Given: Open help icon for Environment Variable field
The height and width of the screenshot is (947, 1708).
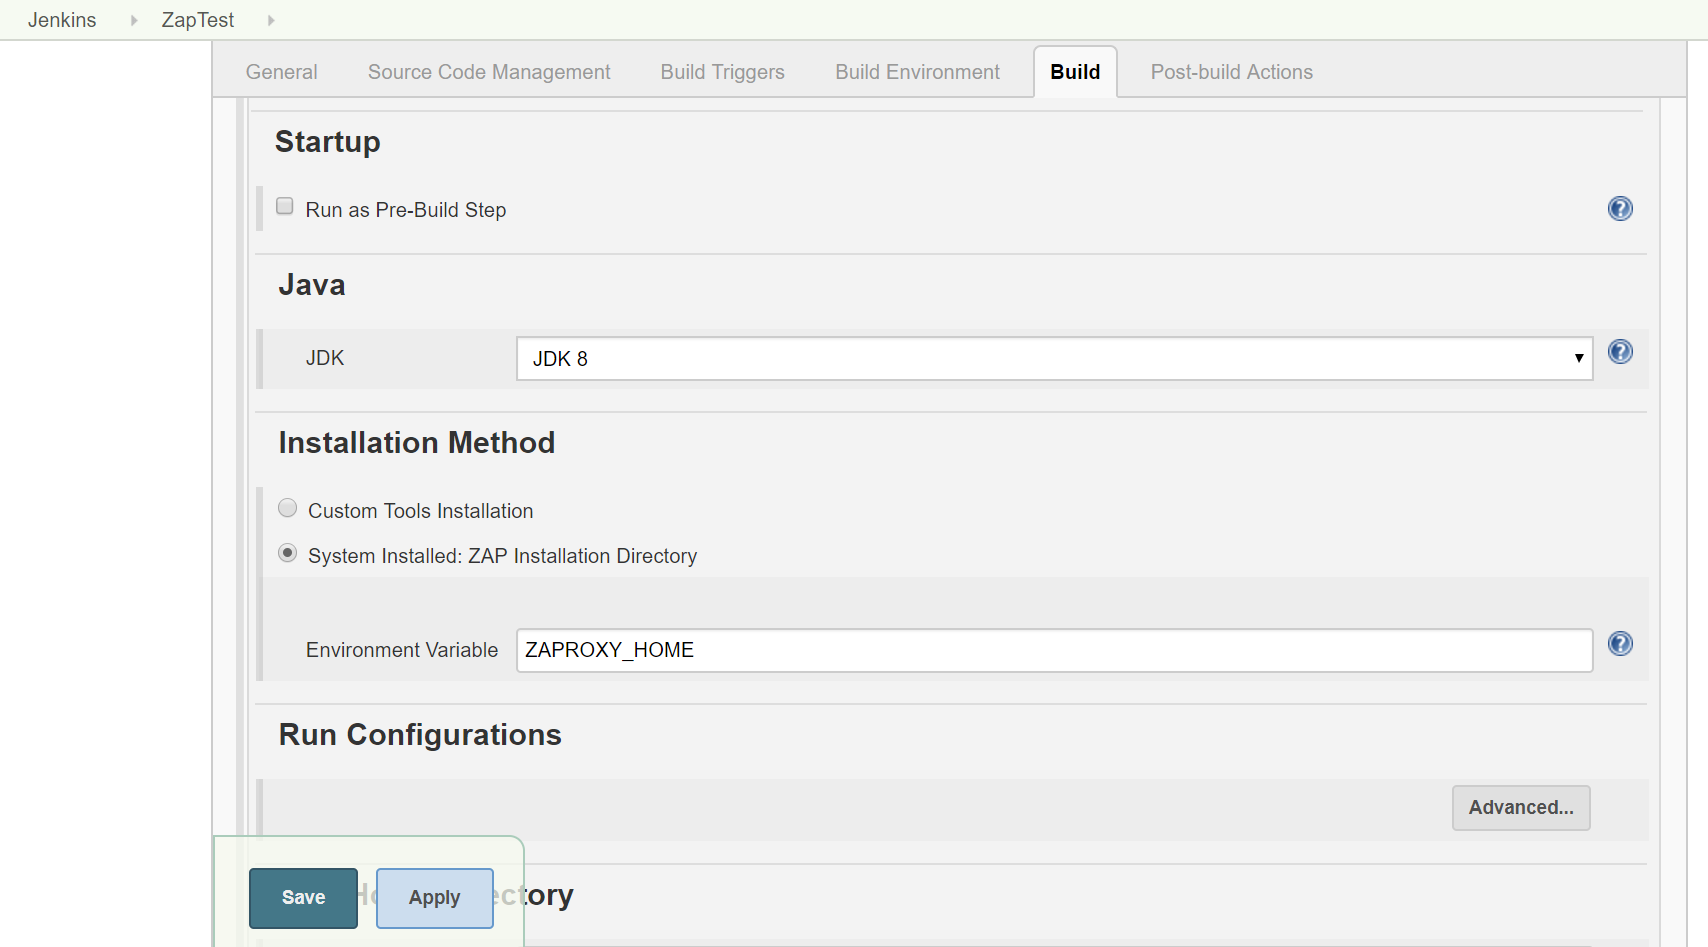Looking at the screenshot, I should (1620, 643).
